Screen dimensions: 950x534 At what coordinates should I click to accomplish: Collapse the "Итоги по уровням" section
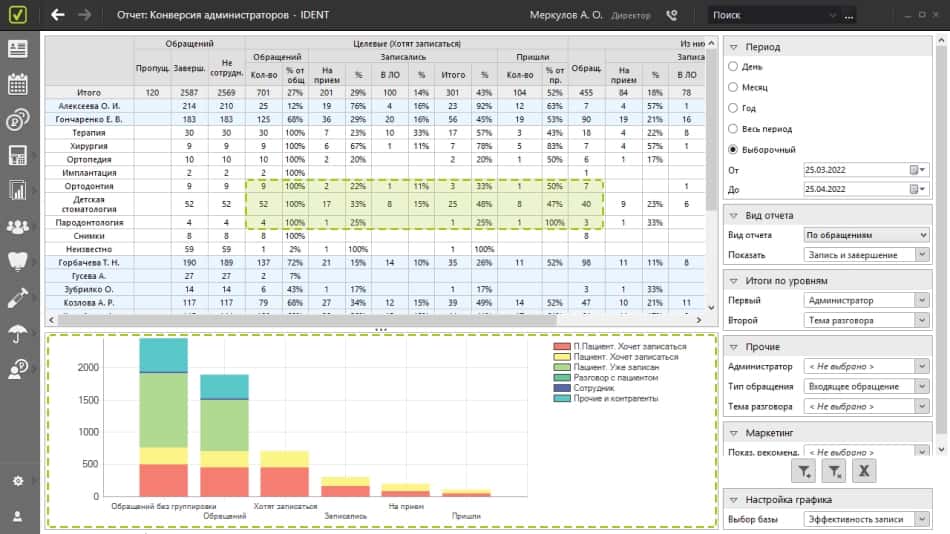point(734,281)
